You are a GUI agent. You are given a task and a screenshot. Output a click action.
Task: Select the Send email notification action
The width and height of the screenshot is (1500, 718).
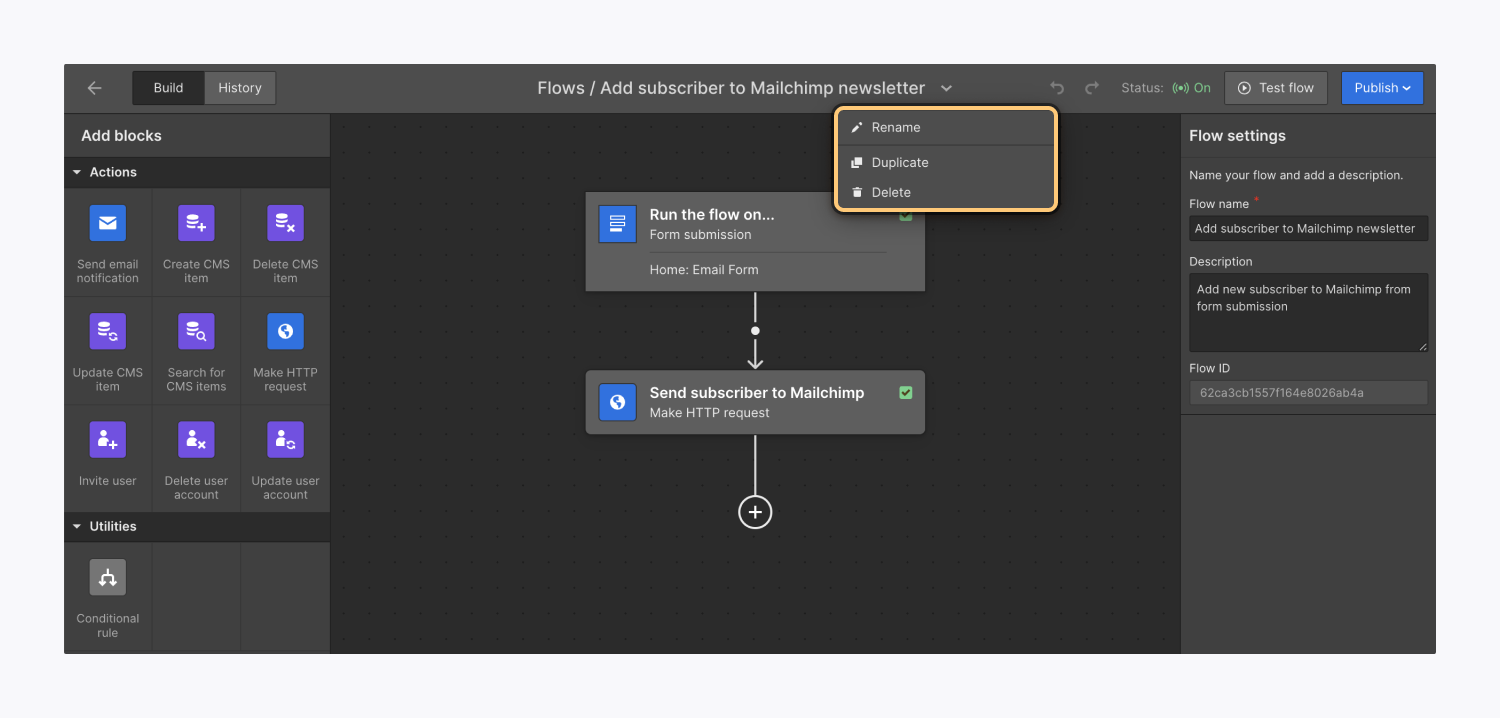tap(107, 241)
